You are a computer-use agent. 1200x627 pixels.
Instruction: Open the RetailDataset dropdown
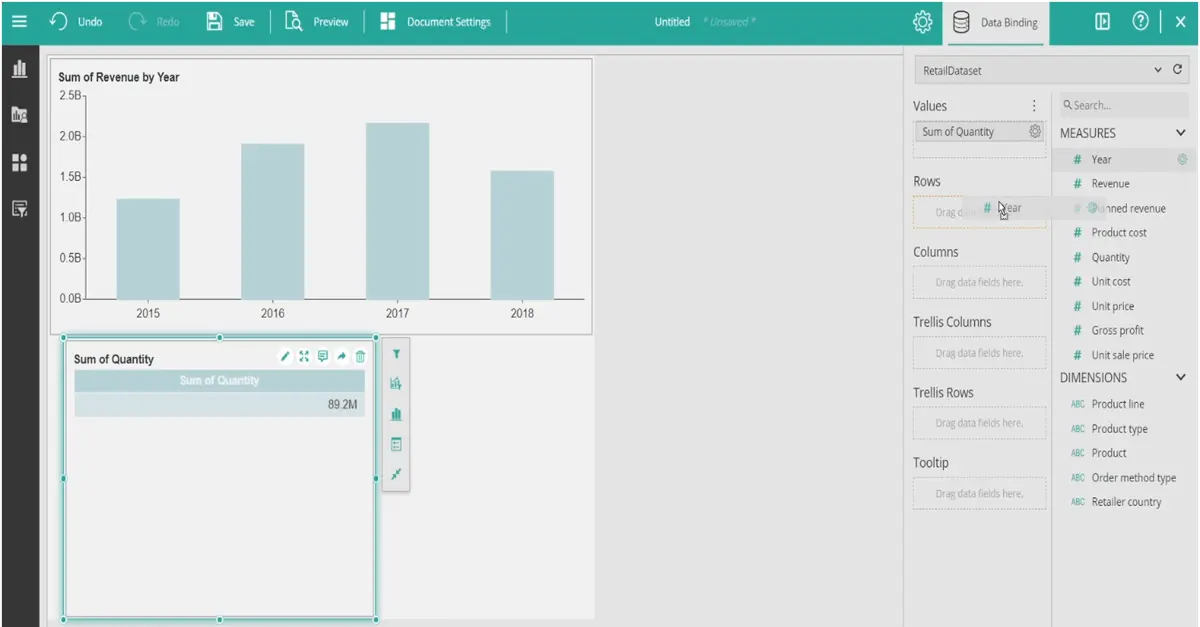(1039, 70)
